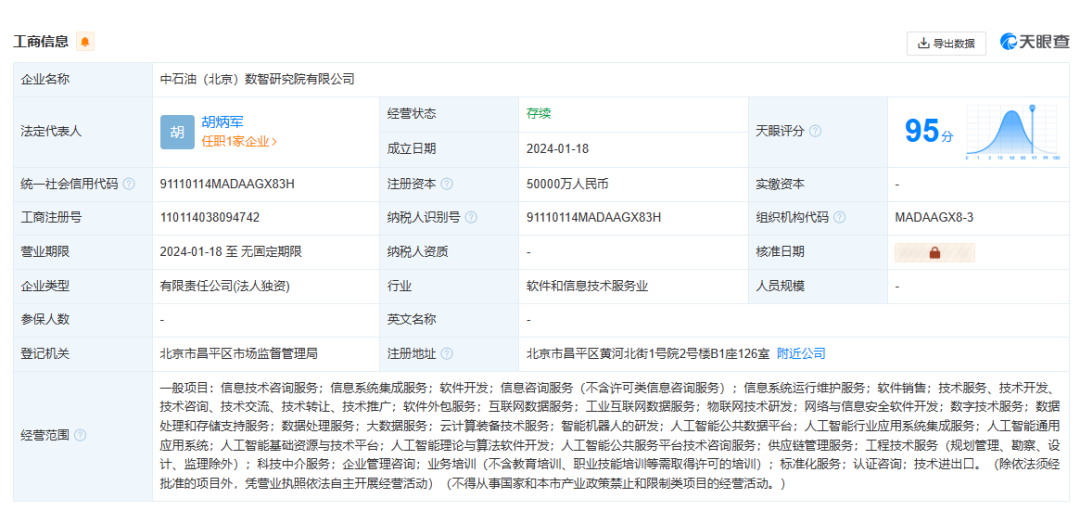Screen dimensions: 1080x511
Task: Click the establishment date 2024-01-18
Action: 558,148
